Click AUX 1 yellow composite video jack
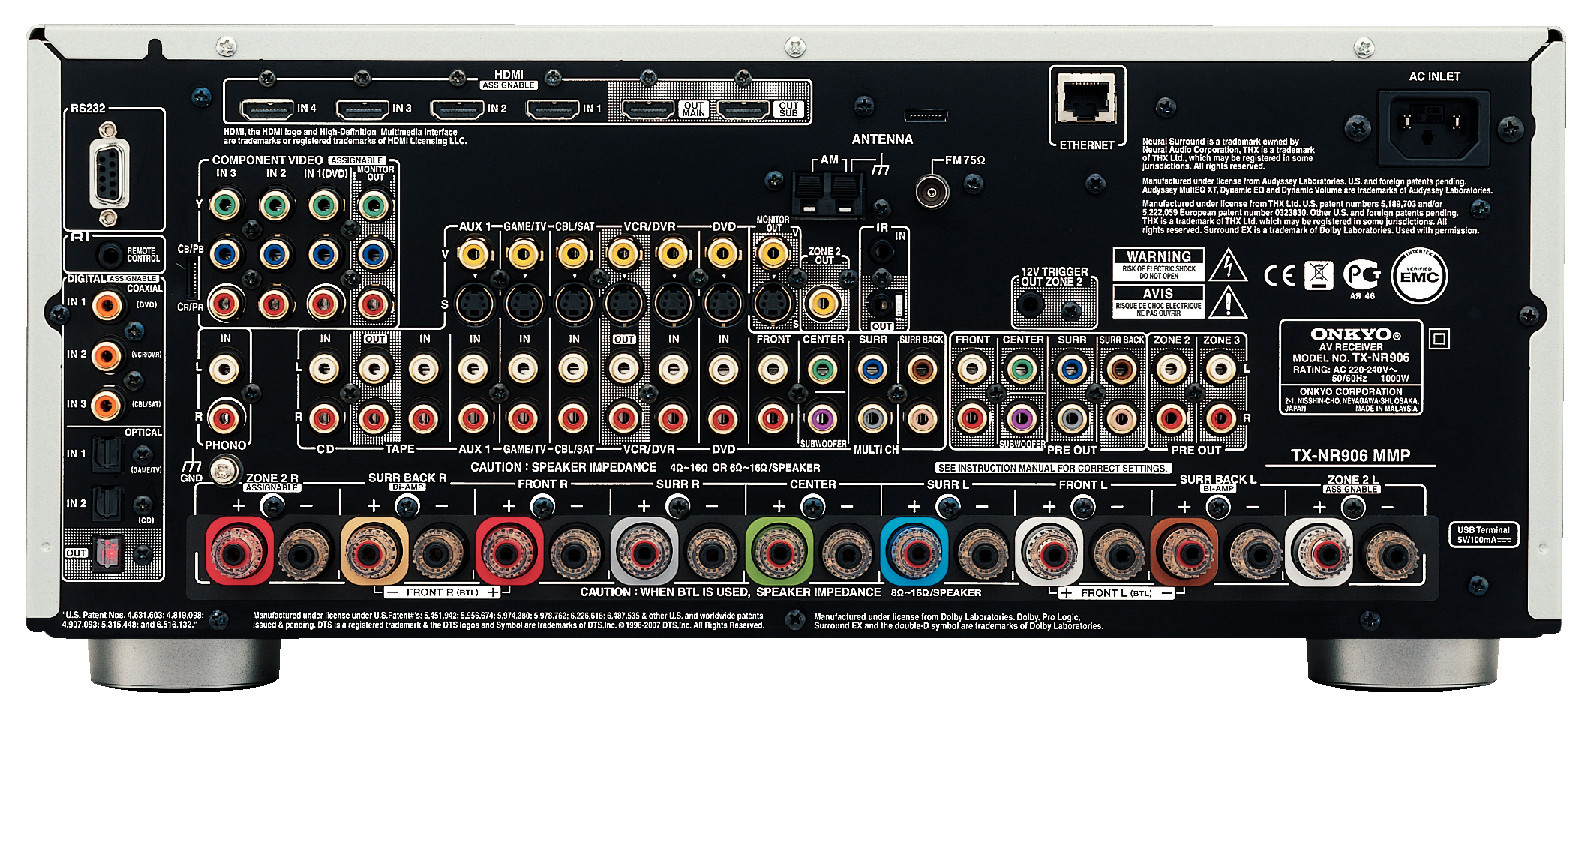 coord(473,254)
